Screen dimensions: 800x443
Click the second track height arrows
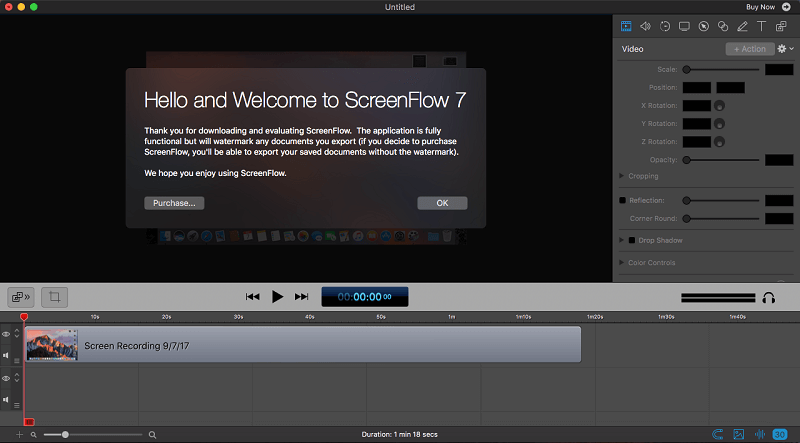pyautogui.click(x=17, y=378)
